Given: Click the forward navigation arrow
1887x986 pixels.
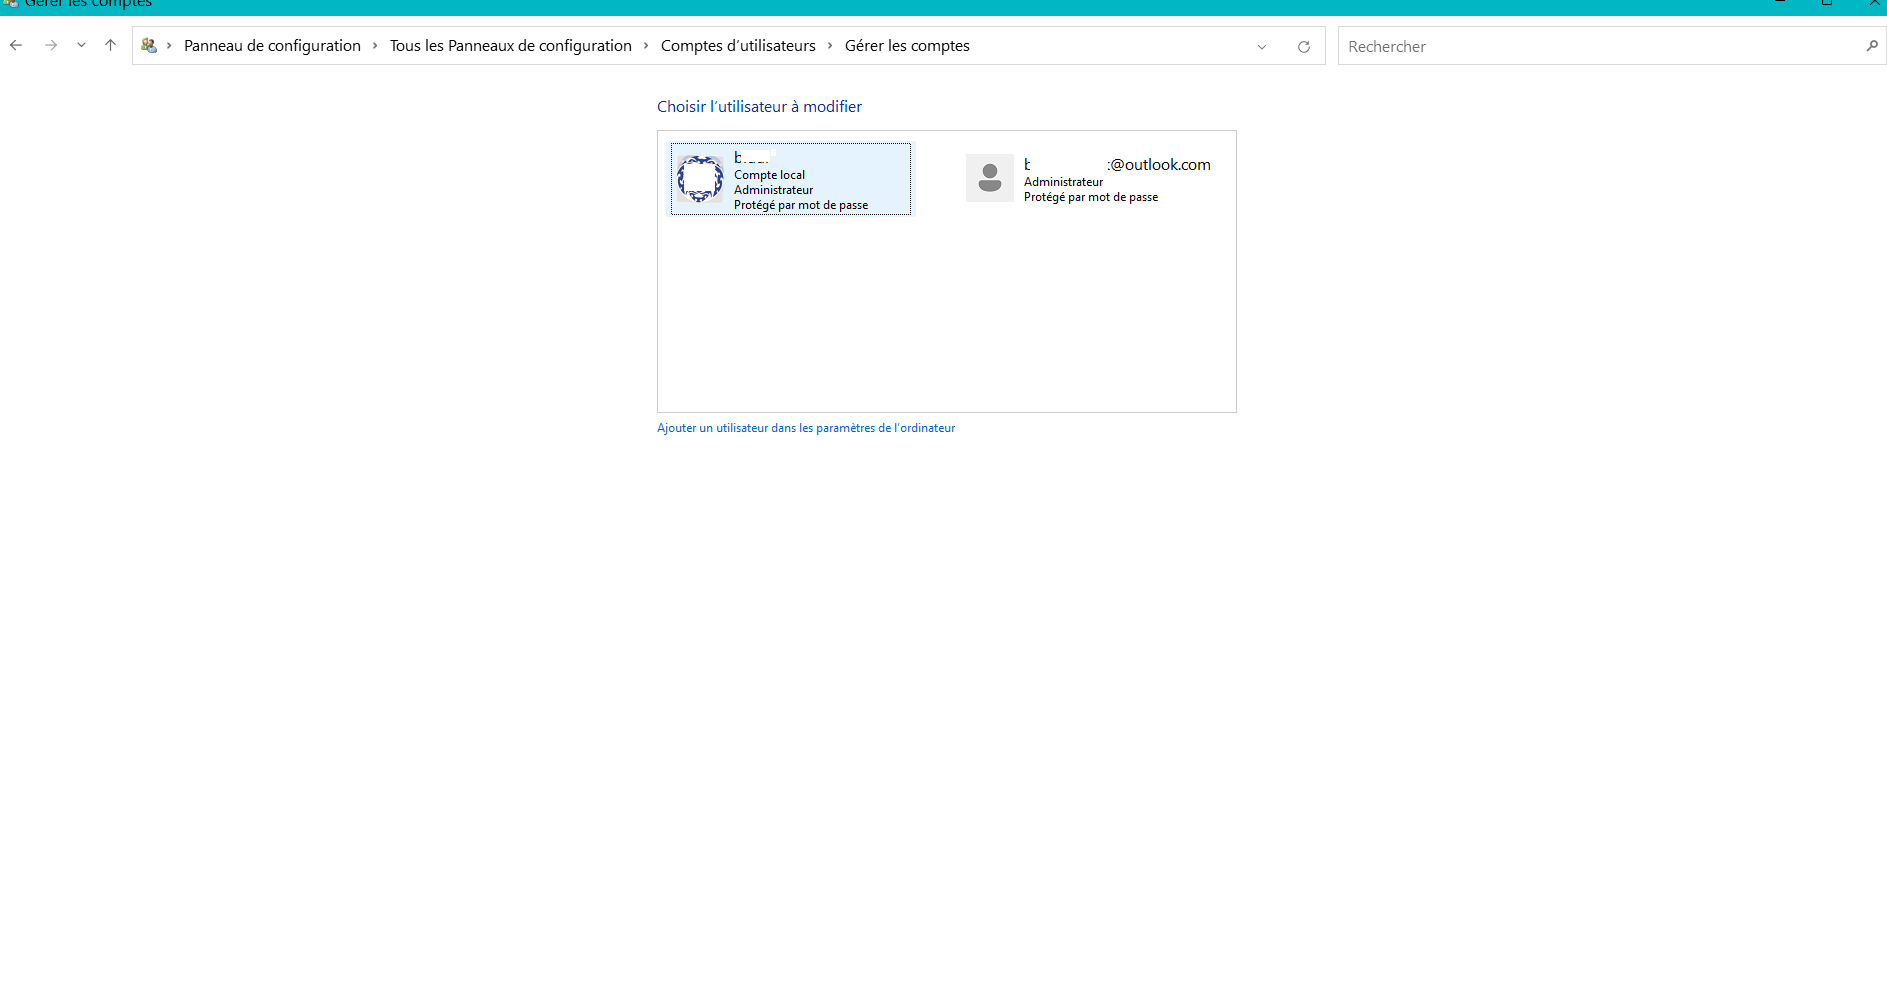Looking at the screenshot, I should coord(51,45).
